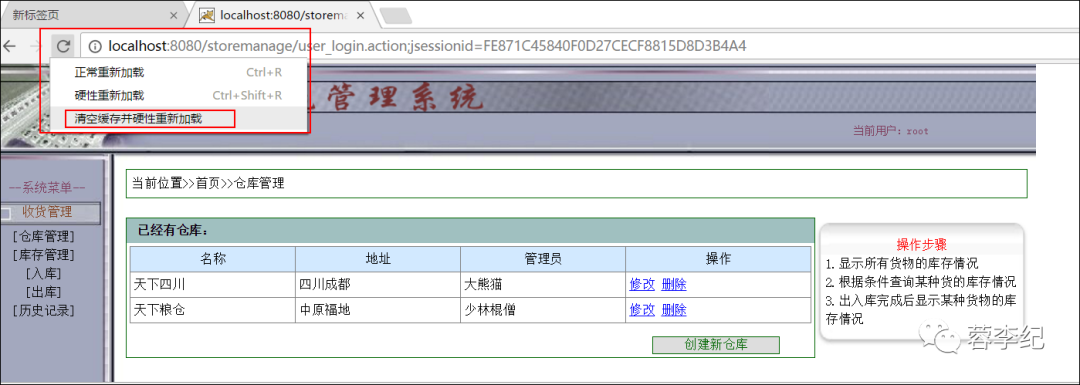The image size is (1080, 385).
Task: Click the --系统菜单-- sidebar heading
Action: (47, 187)
